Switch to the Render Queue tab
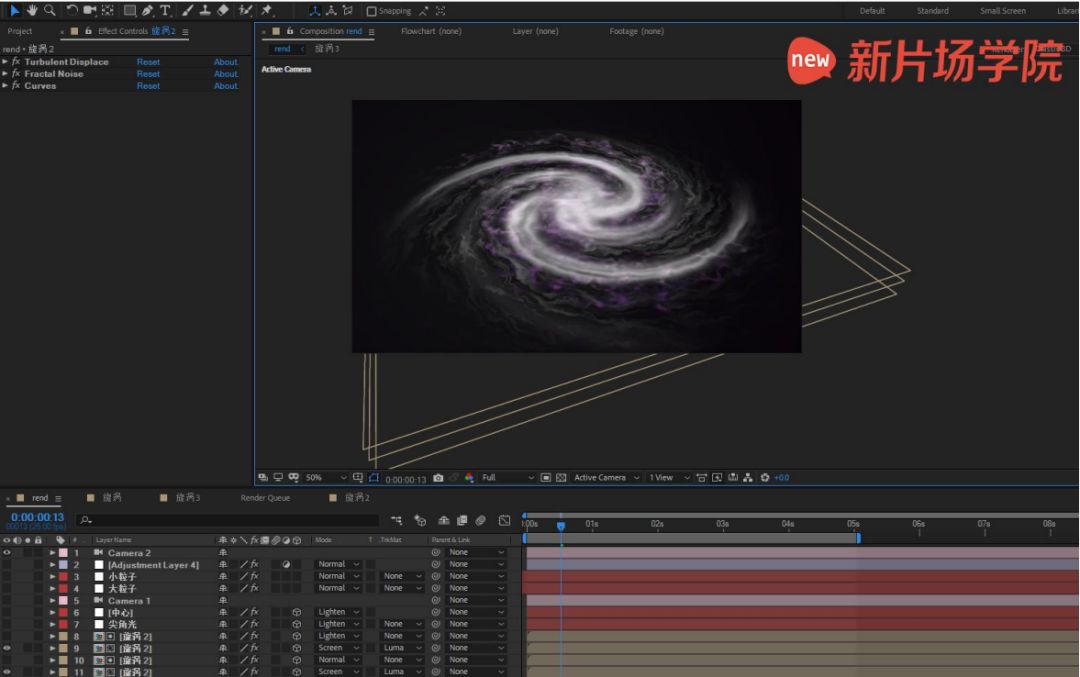1080x677 pixels. [x=265, y=498]
